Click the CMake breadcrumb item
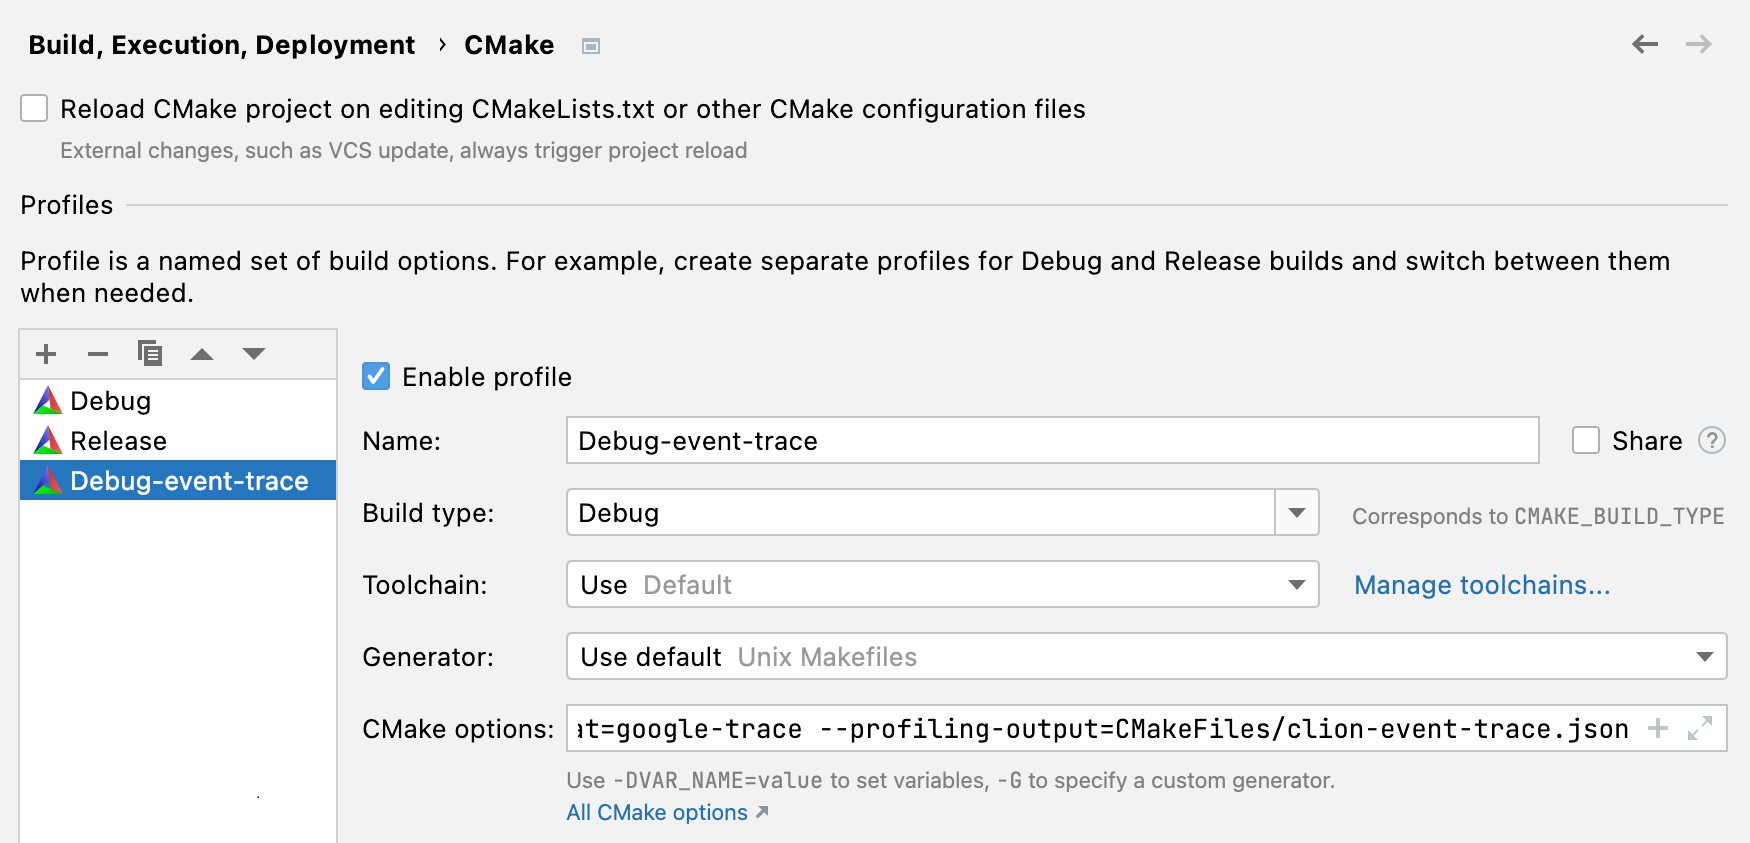The image size is (1750, 843). tap(509, 44)
